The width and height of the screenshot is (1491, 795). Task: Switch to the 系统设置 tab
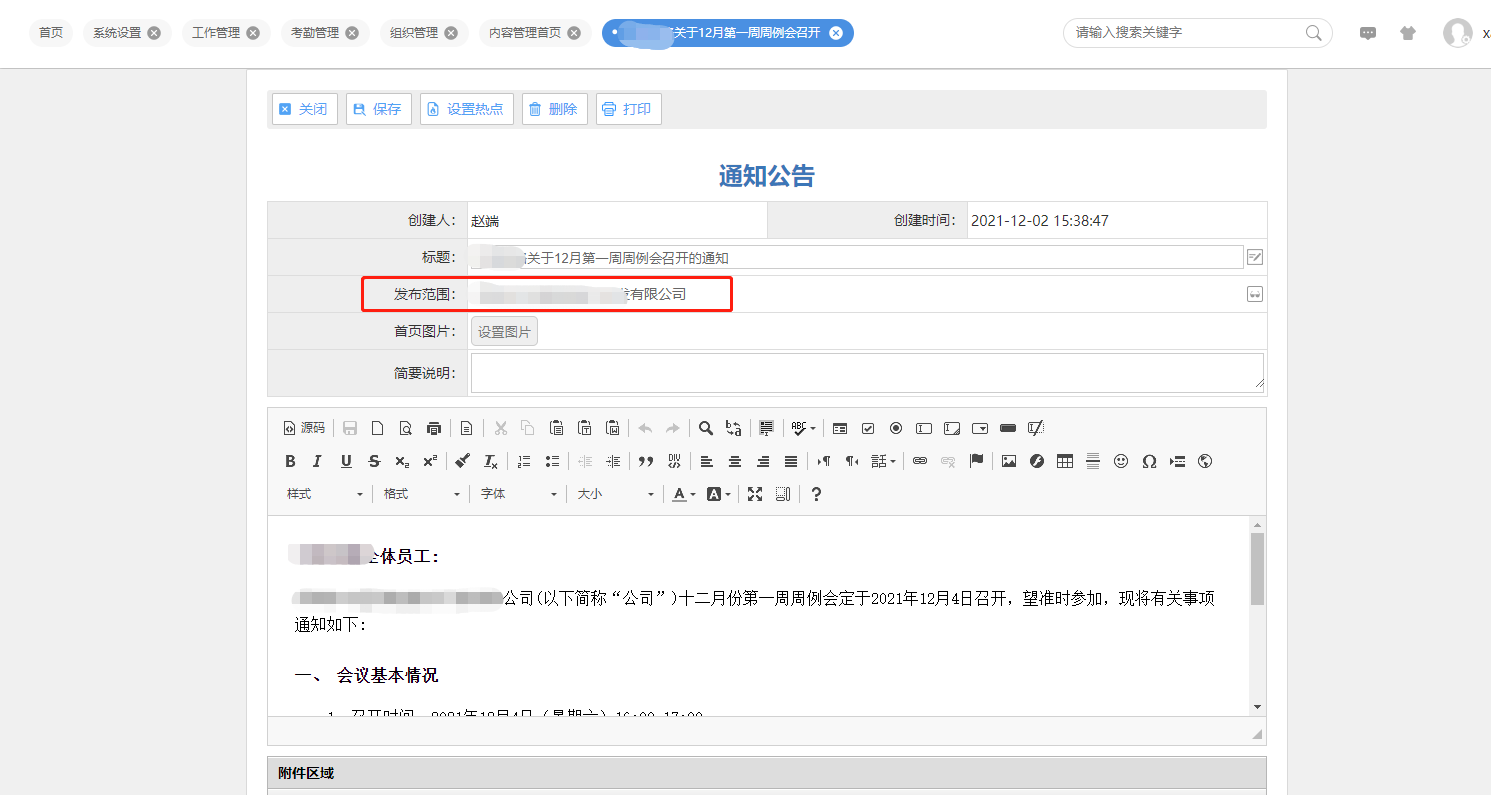click(x=117, y=33)
